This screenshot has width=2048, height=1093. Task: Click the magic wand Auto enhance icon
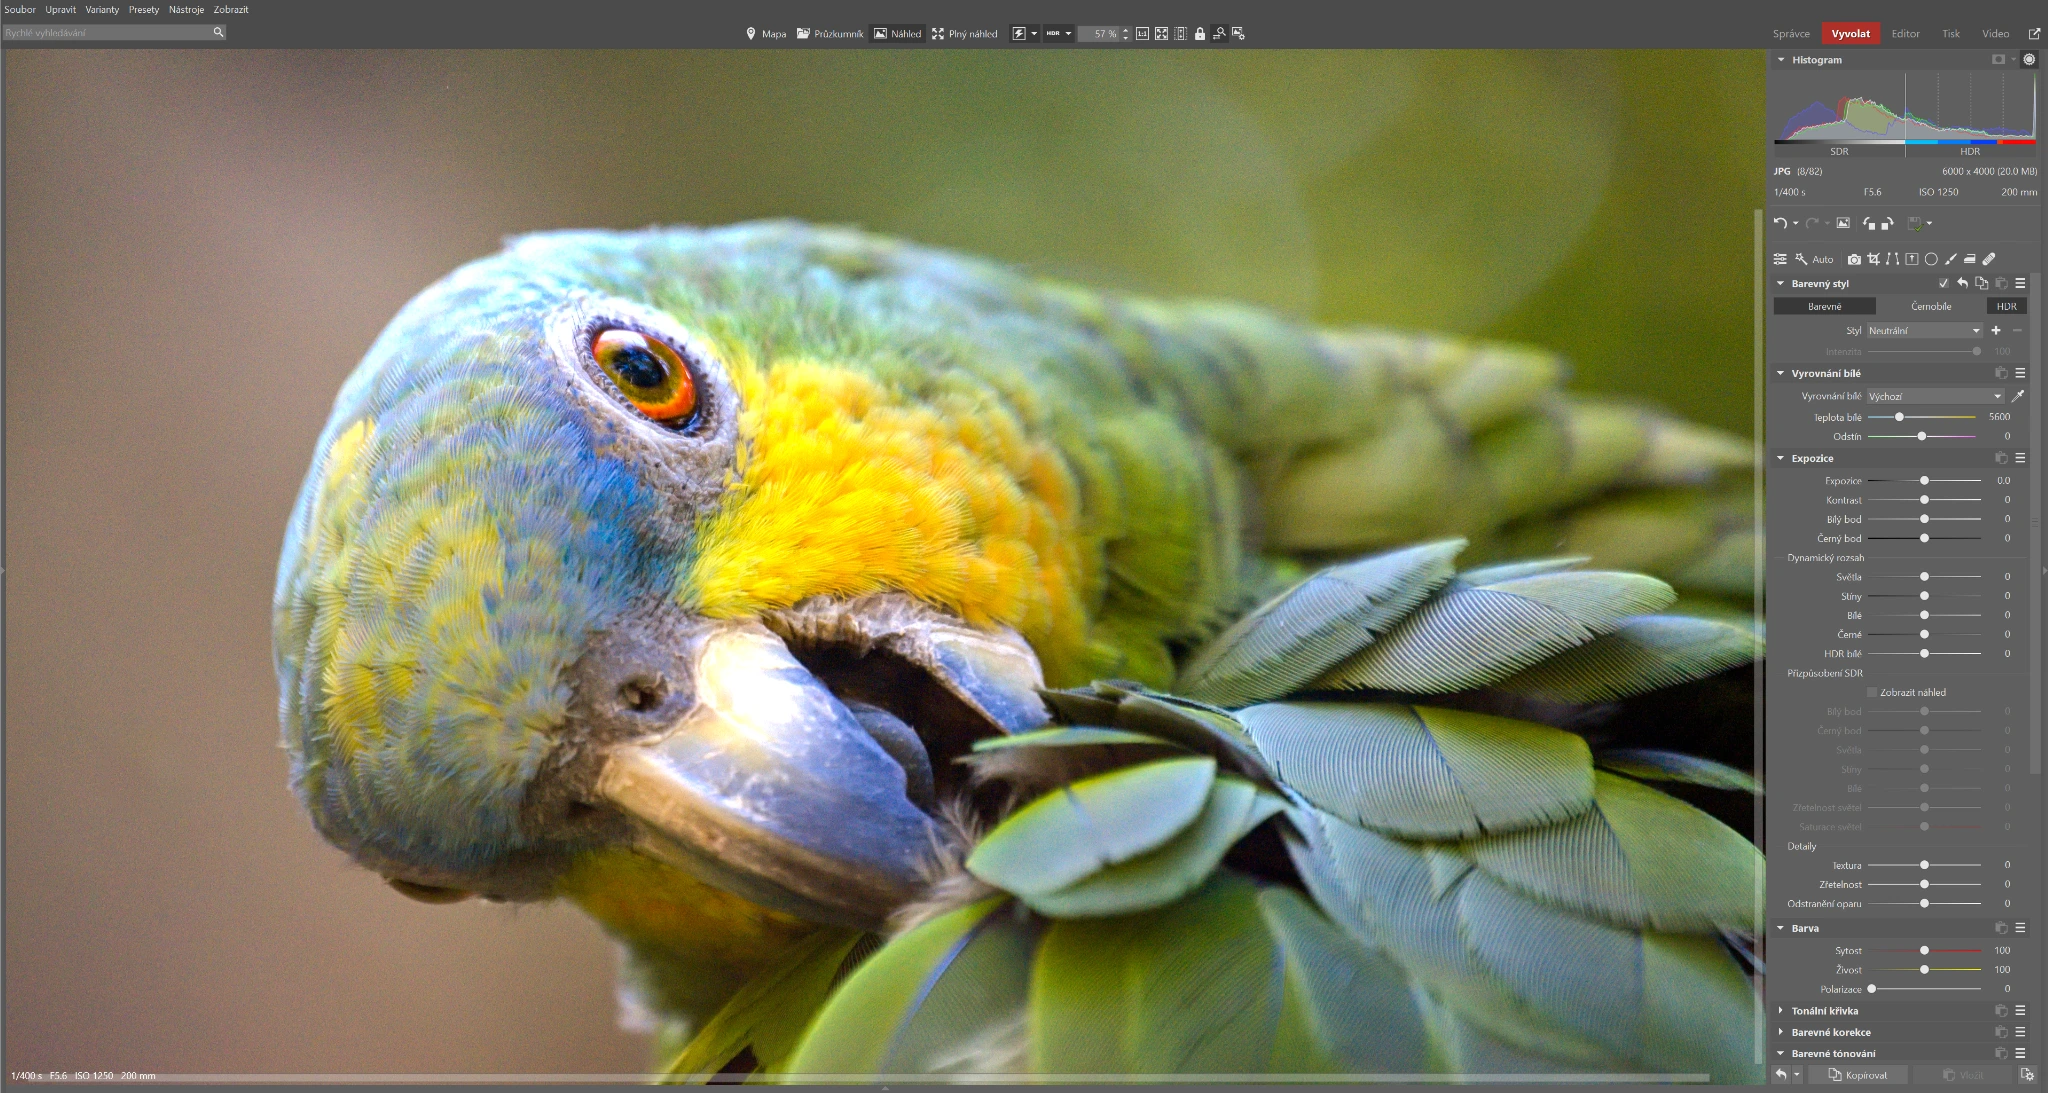click(x=1801, y=259)
